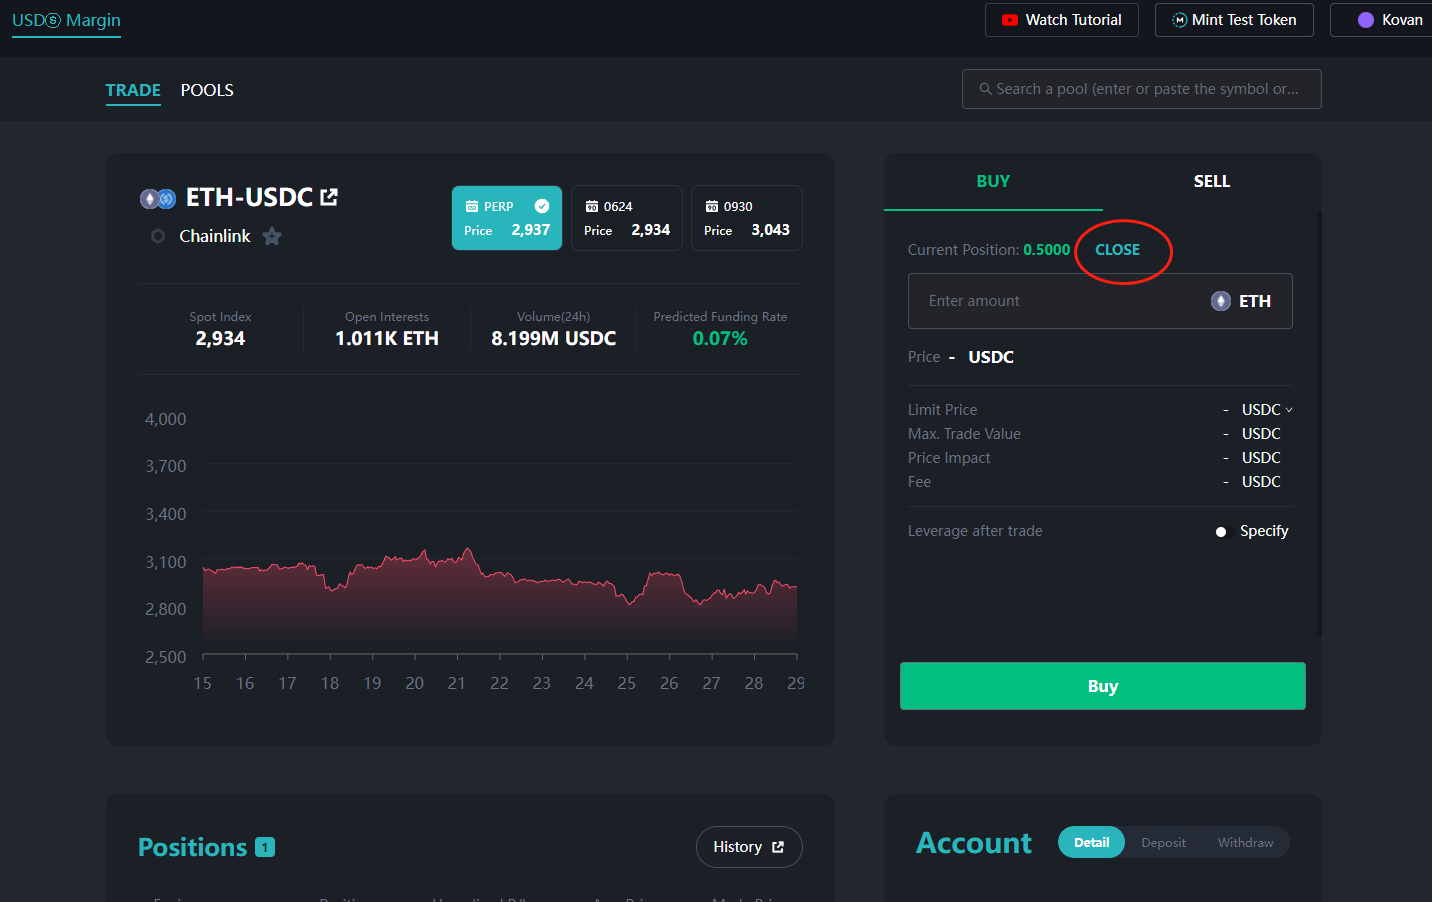
Task: Click the purple Kovan network icon
Action: point(1365,20)
